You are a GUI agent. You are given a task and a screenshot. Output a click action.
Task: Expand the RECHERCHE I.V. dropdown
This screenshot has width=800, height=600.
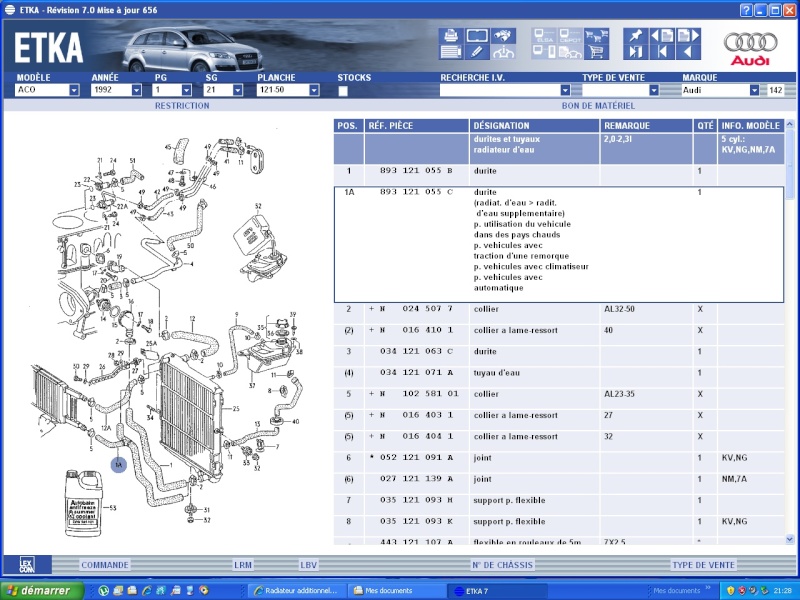click(565, 90)
